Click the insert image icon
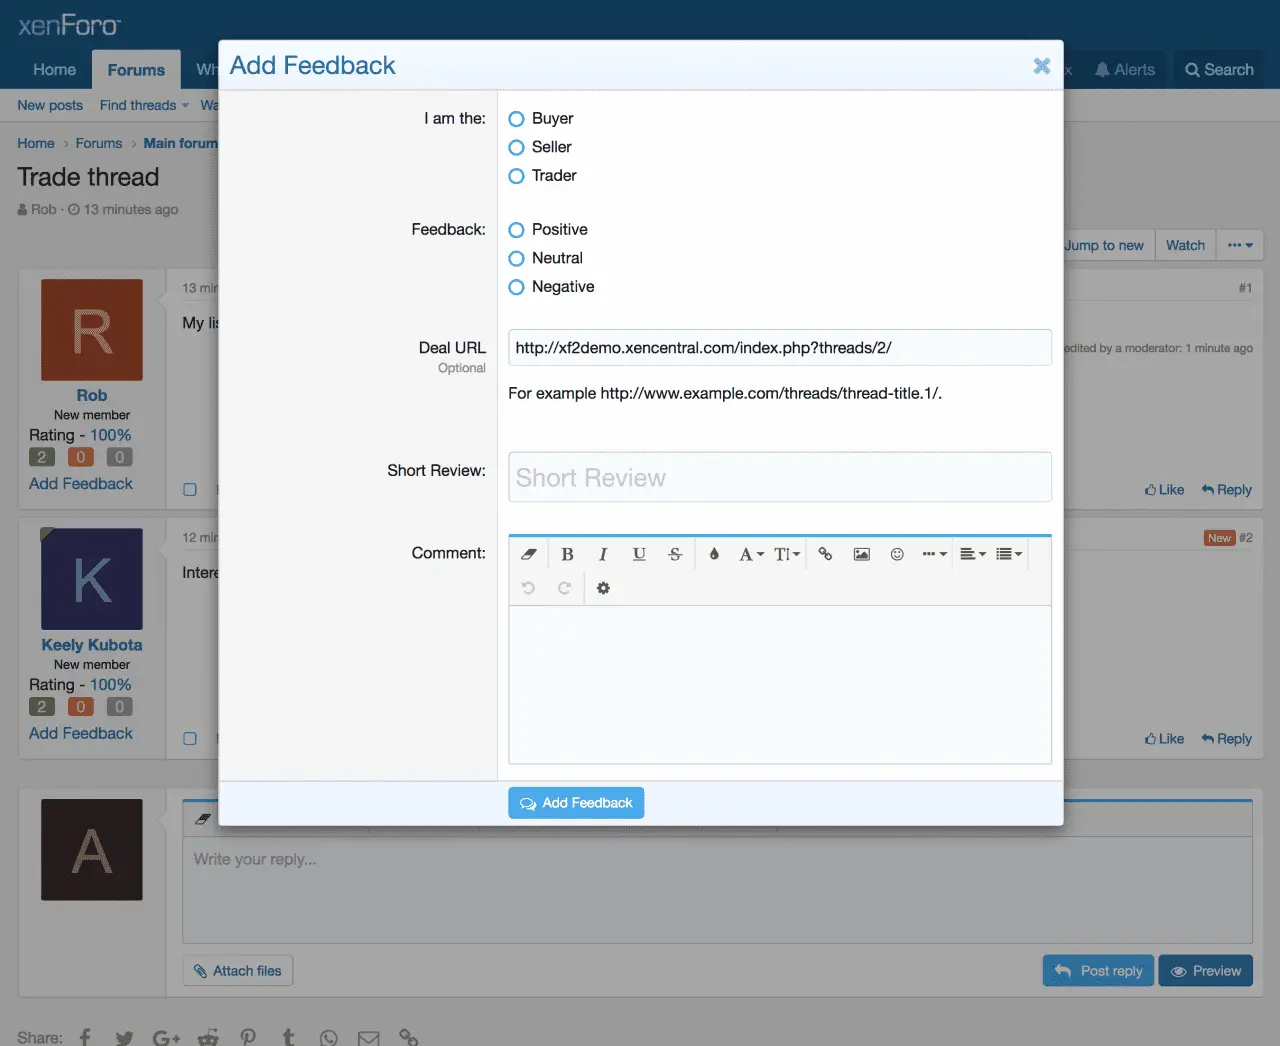Image resolution: width=1280 pixels, height=1046 pixels. pyautogui.click(x=861, y=554)
